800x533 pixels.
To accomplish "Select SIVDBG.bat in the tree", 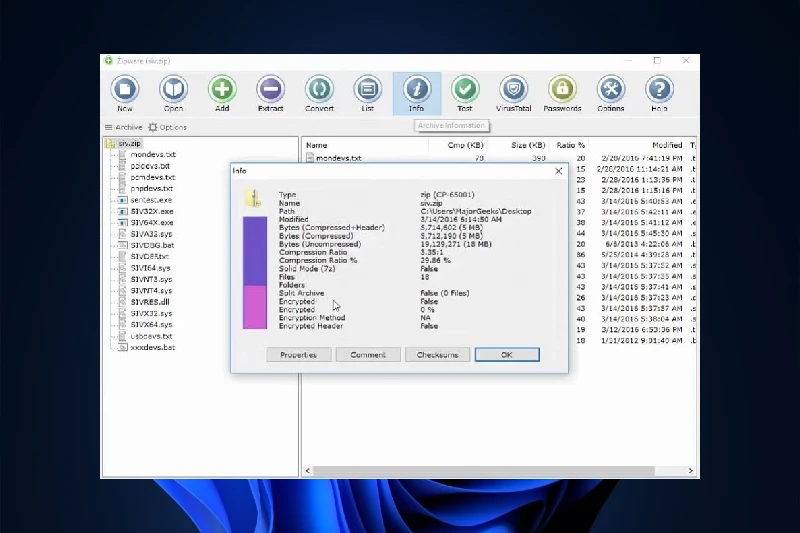I will coord(152,245).
